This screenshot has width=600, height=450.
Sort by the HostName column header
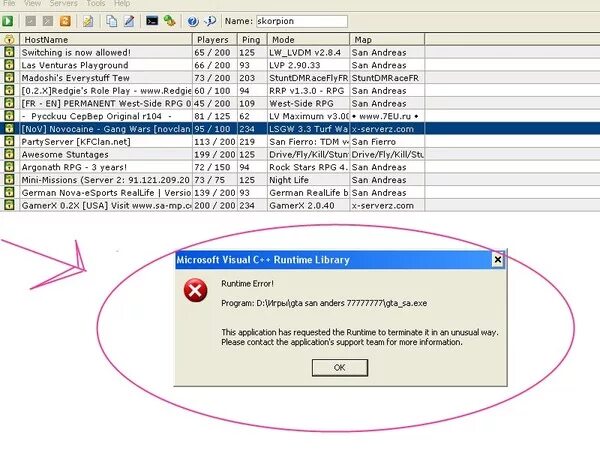106,39
